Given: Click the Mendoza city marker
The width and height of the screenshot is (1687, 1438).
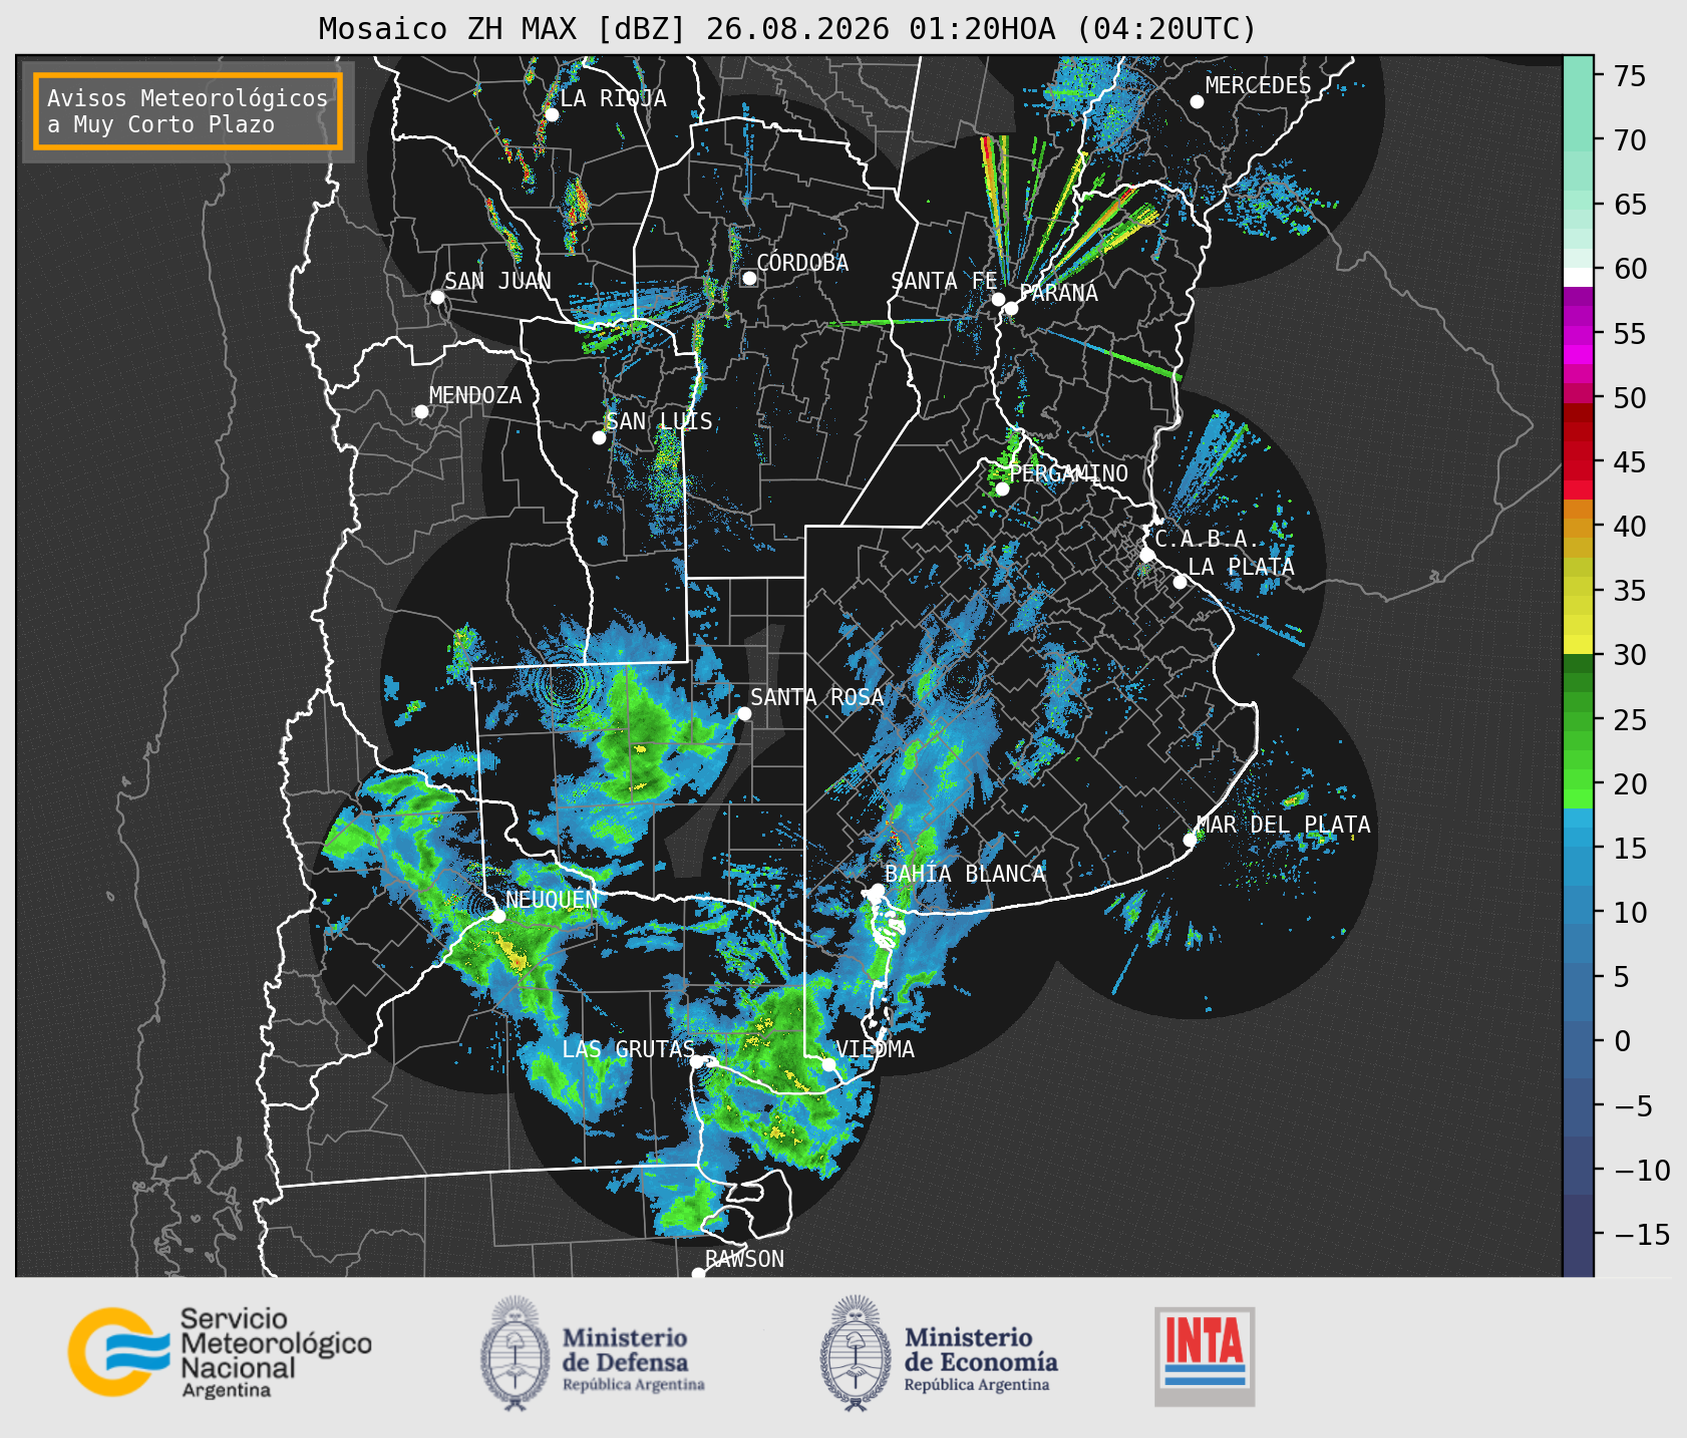Looking at the screenshot, I should (x=421, y=412).
